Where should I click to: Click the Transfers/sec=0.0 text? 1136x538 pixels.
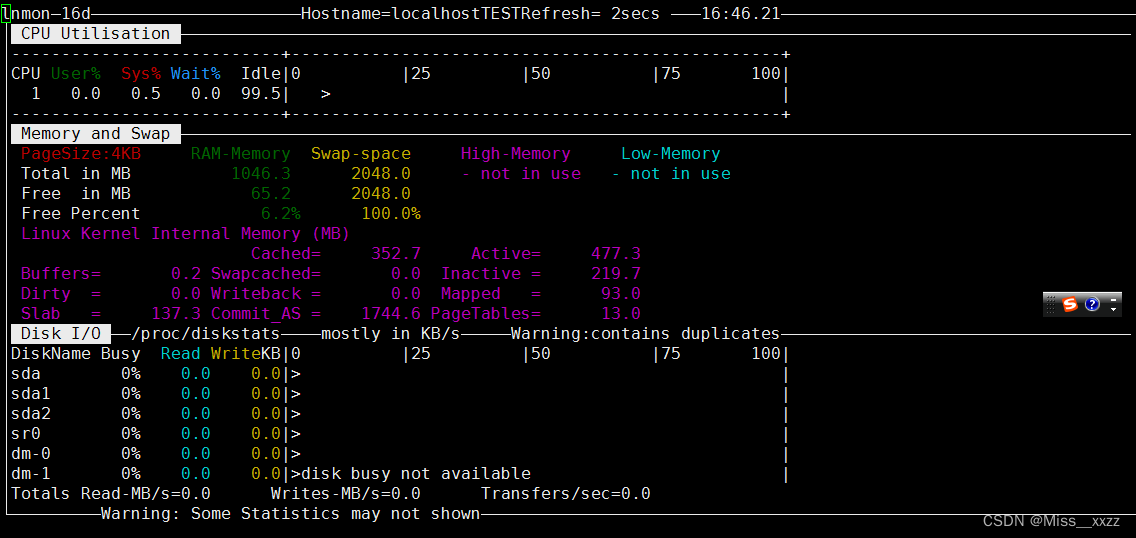coord(566,494)
